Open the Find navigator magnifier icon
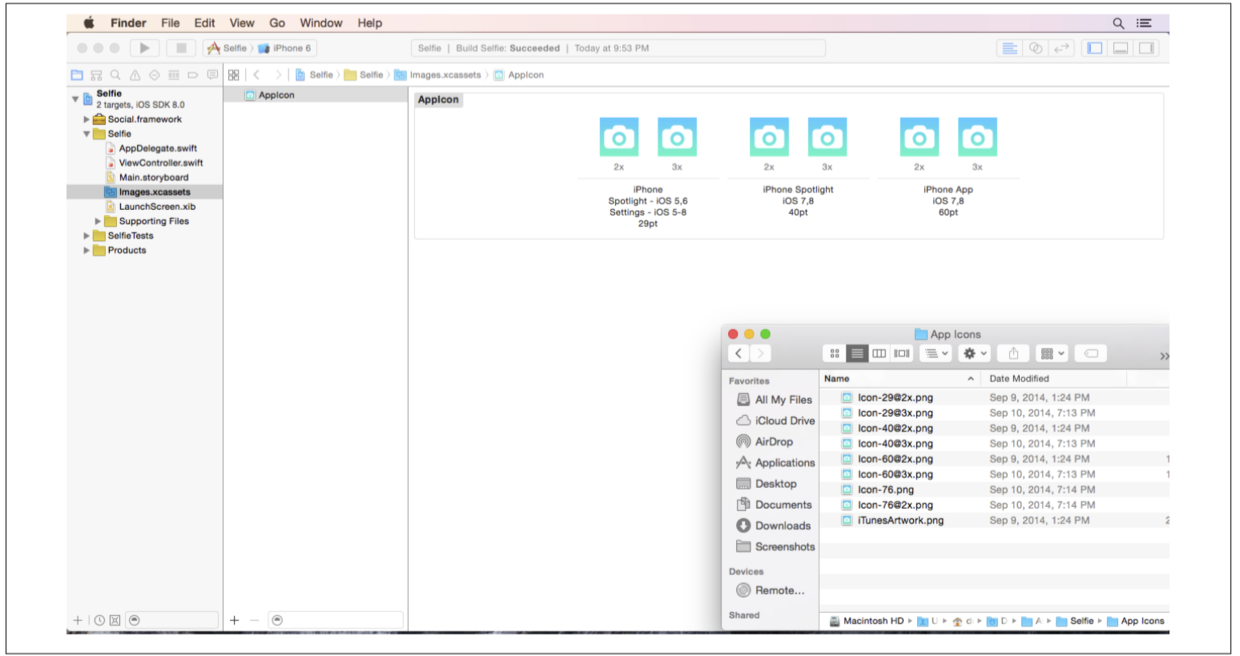The height and width of the screenshot is (656, 1240). coord(115,75)
